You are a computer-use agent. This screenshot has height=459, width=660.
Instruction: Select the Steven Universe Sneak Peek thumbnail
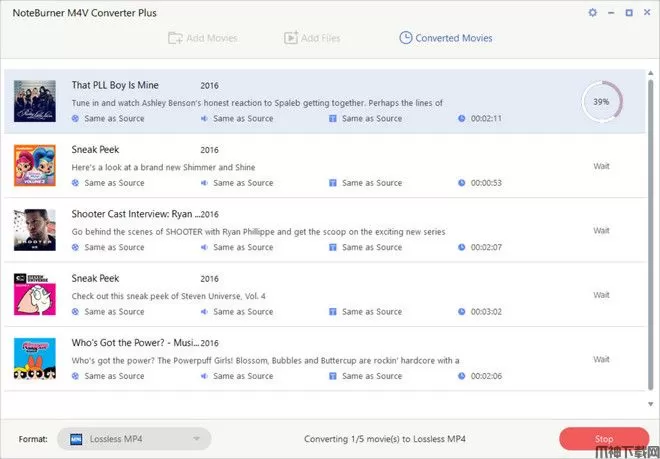coord(34,294)
